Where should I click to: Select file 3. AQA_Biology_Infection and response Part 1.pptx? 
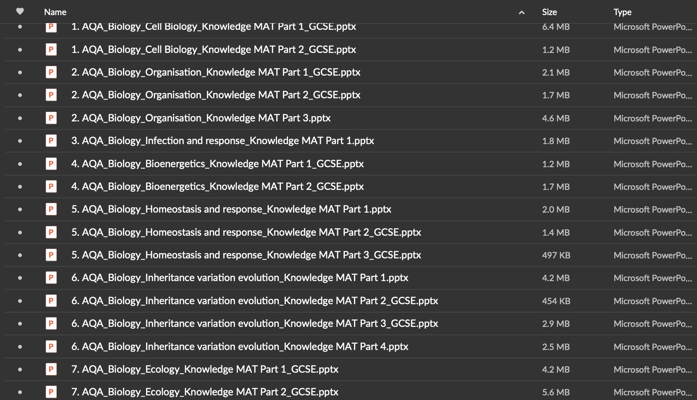[222, 140]
